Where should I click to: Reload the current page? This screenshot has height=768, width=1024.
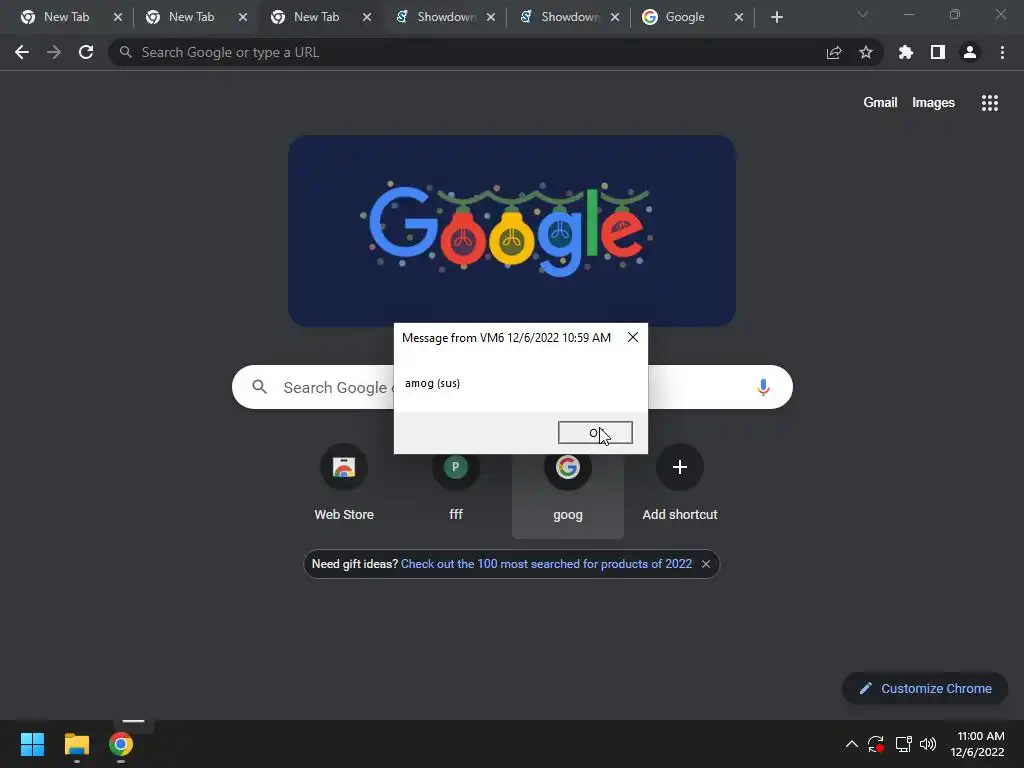click(x=86, y=52)
